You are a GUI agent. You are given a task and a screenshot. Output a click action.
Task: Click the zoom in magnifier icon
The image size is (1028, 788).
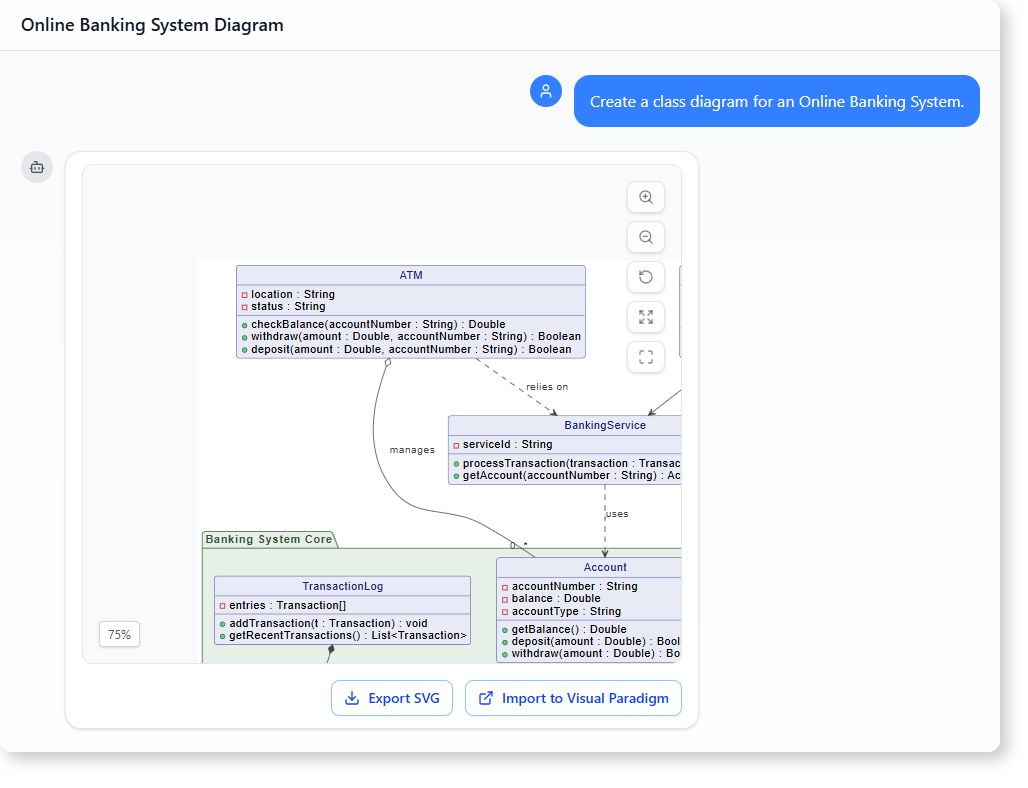[646, 198]
